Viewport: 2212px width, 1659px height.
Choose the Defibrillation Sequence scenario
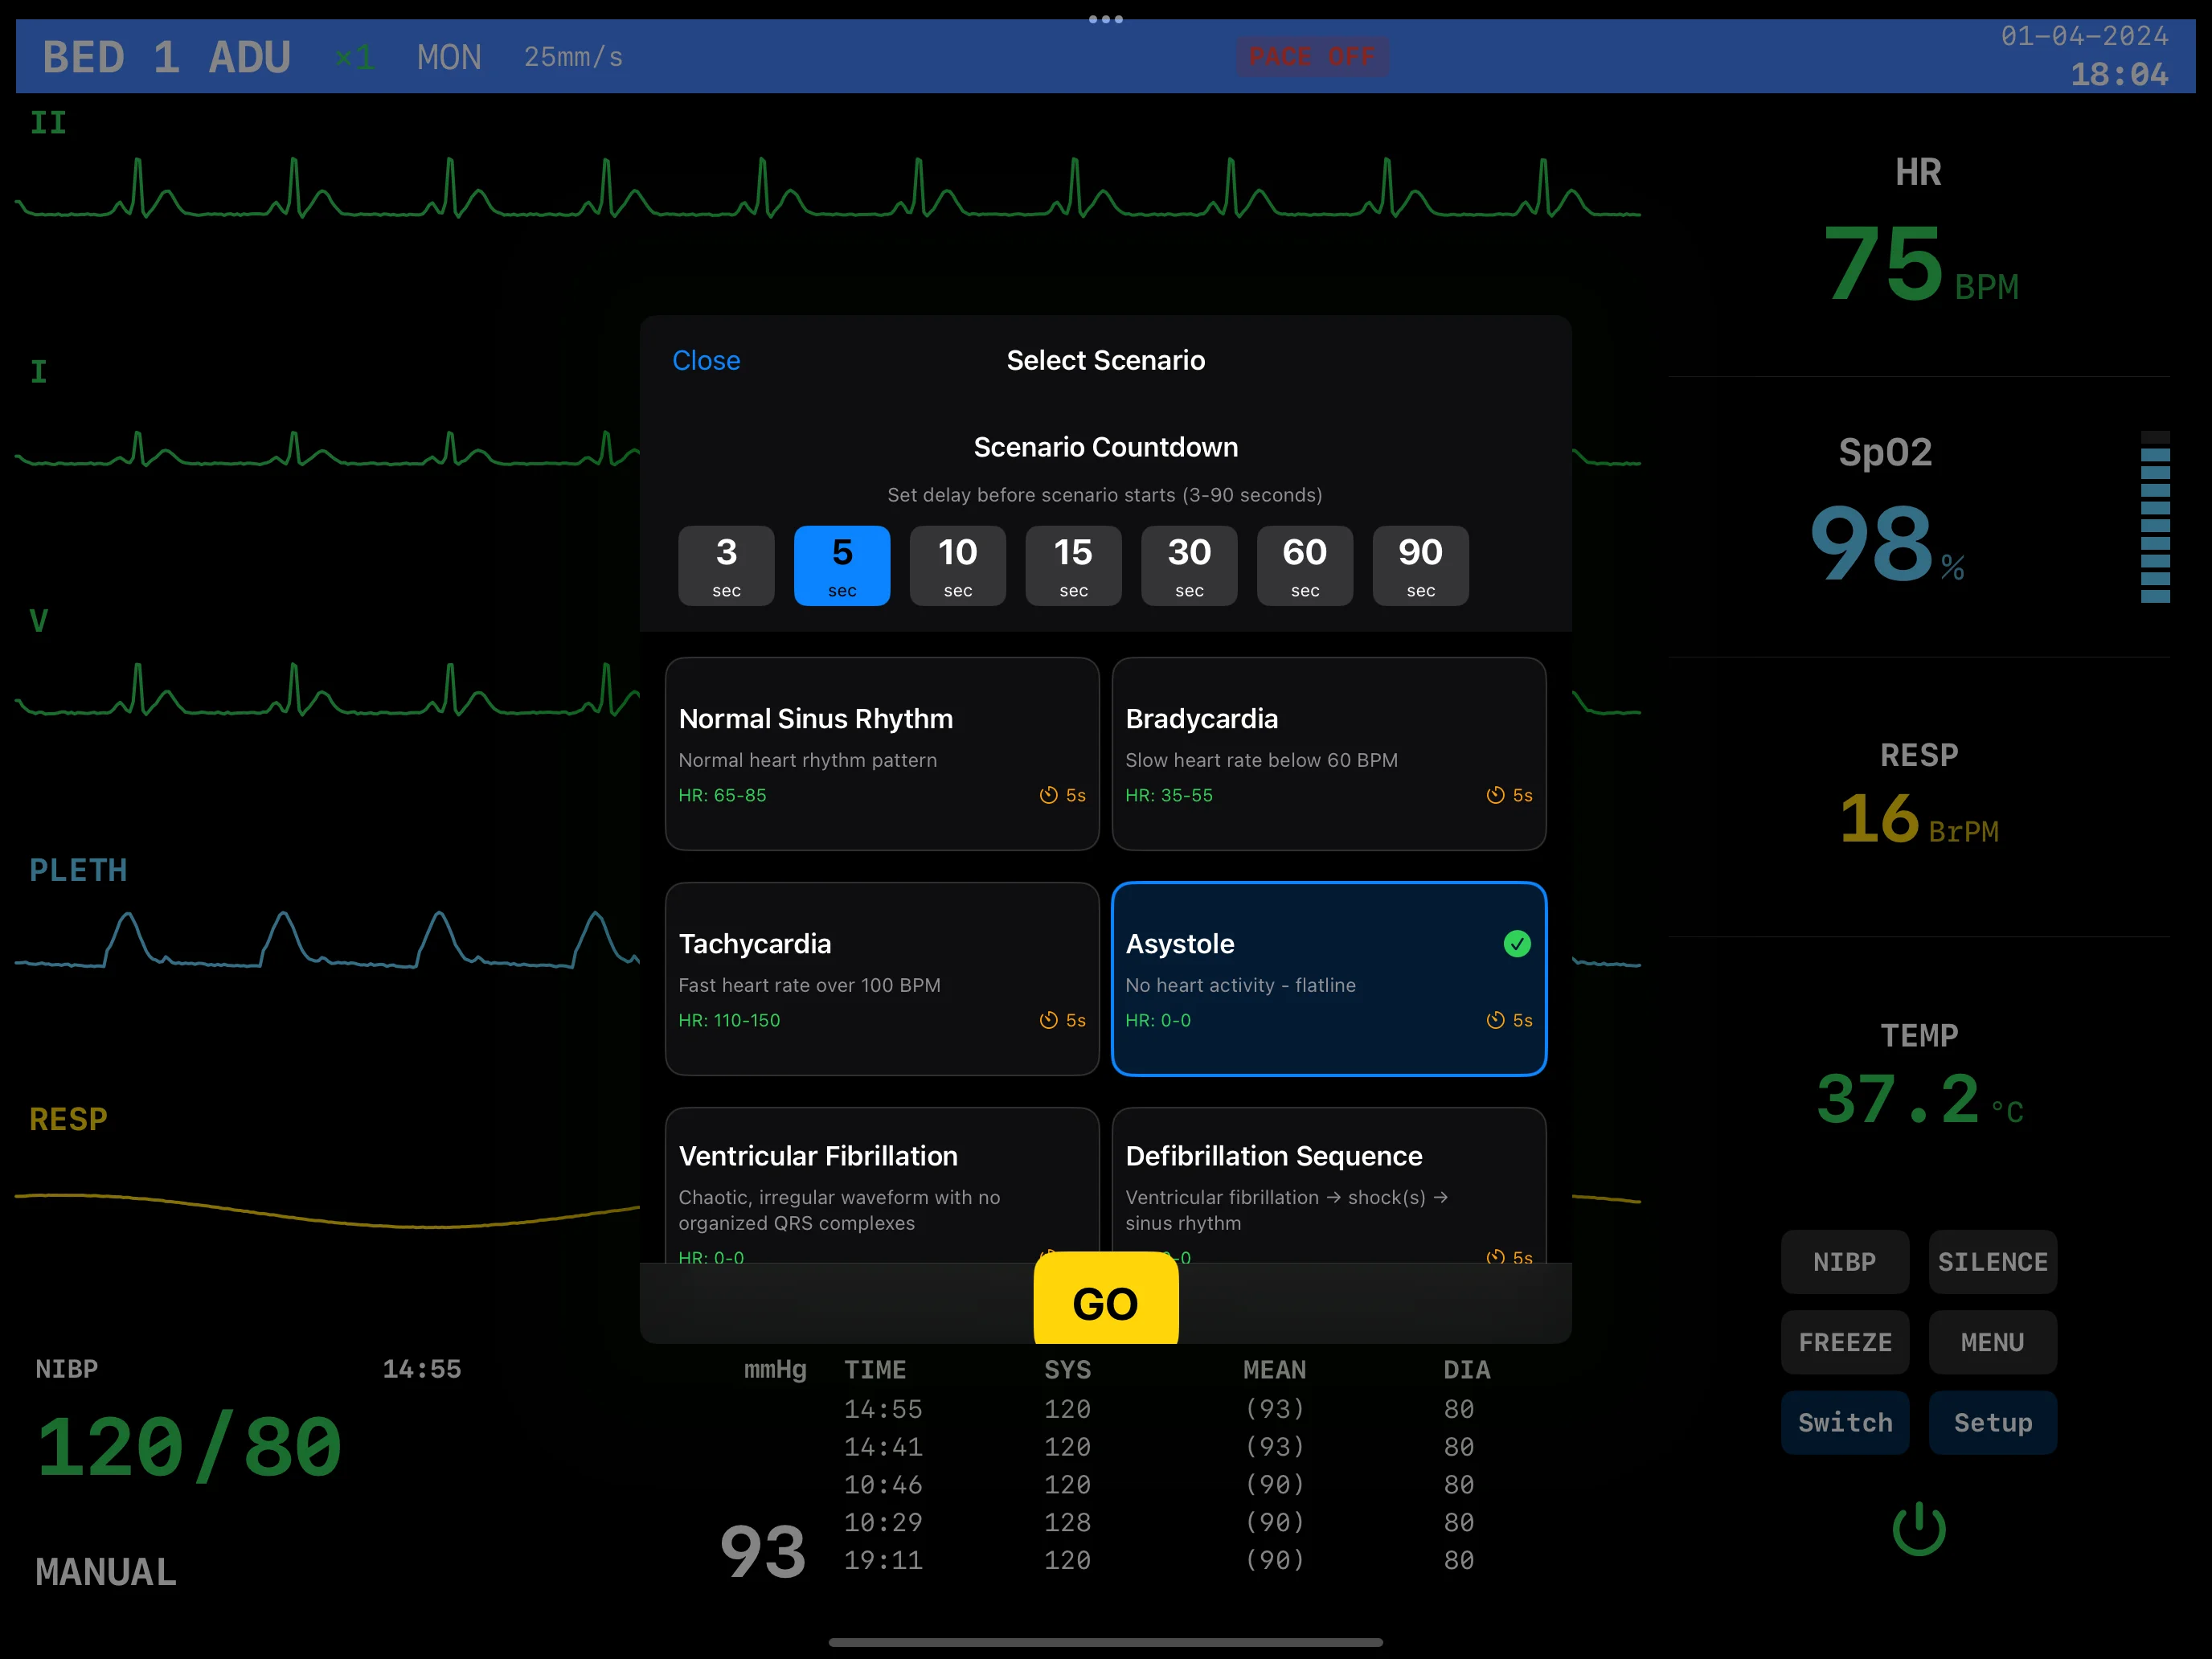pyautogui.click(x=1329, y=1185)
